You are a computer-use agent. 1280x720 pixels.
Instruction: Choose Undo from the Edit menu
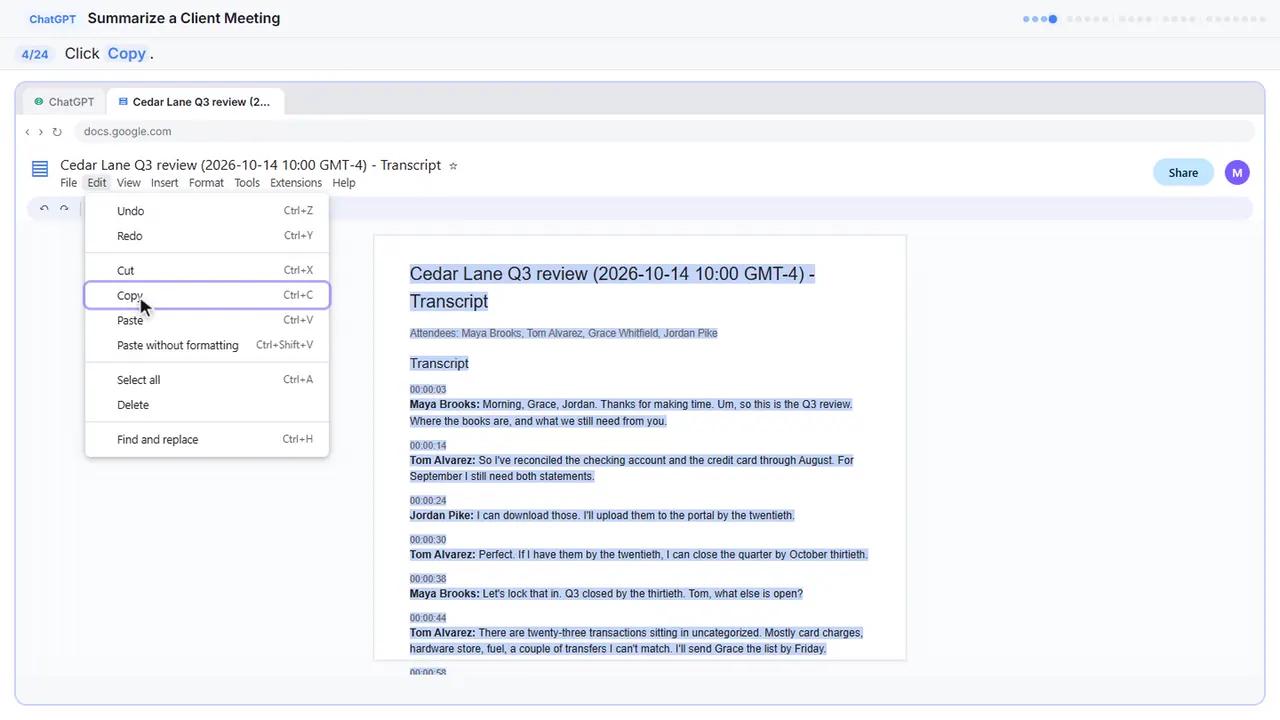(207, 211)
